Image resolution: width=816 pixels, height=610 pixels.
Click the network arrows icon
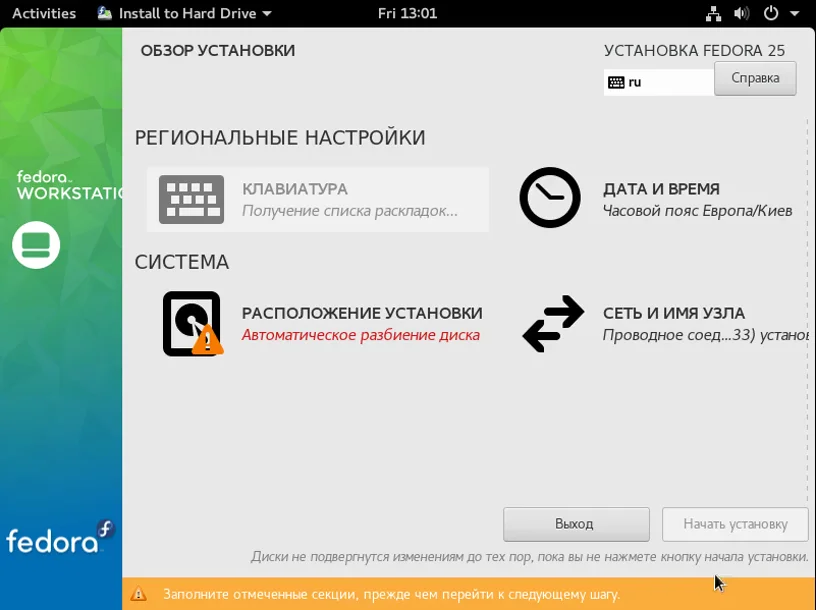point(553,324)
